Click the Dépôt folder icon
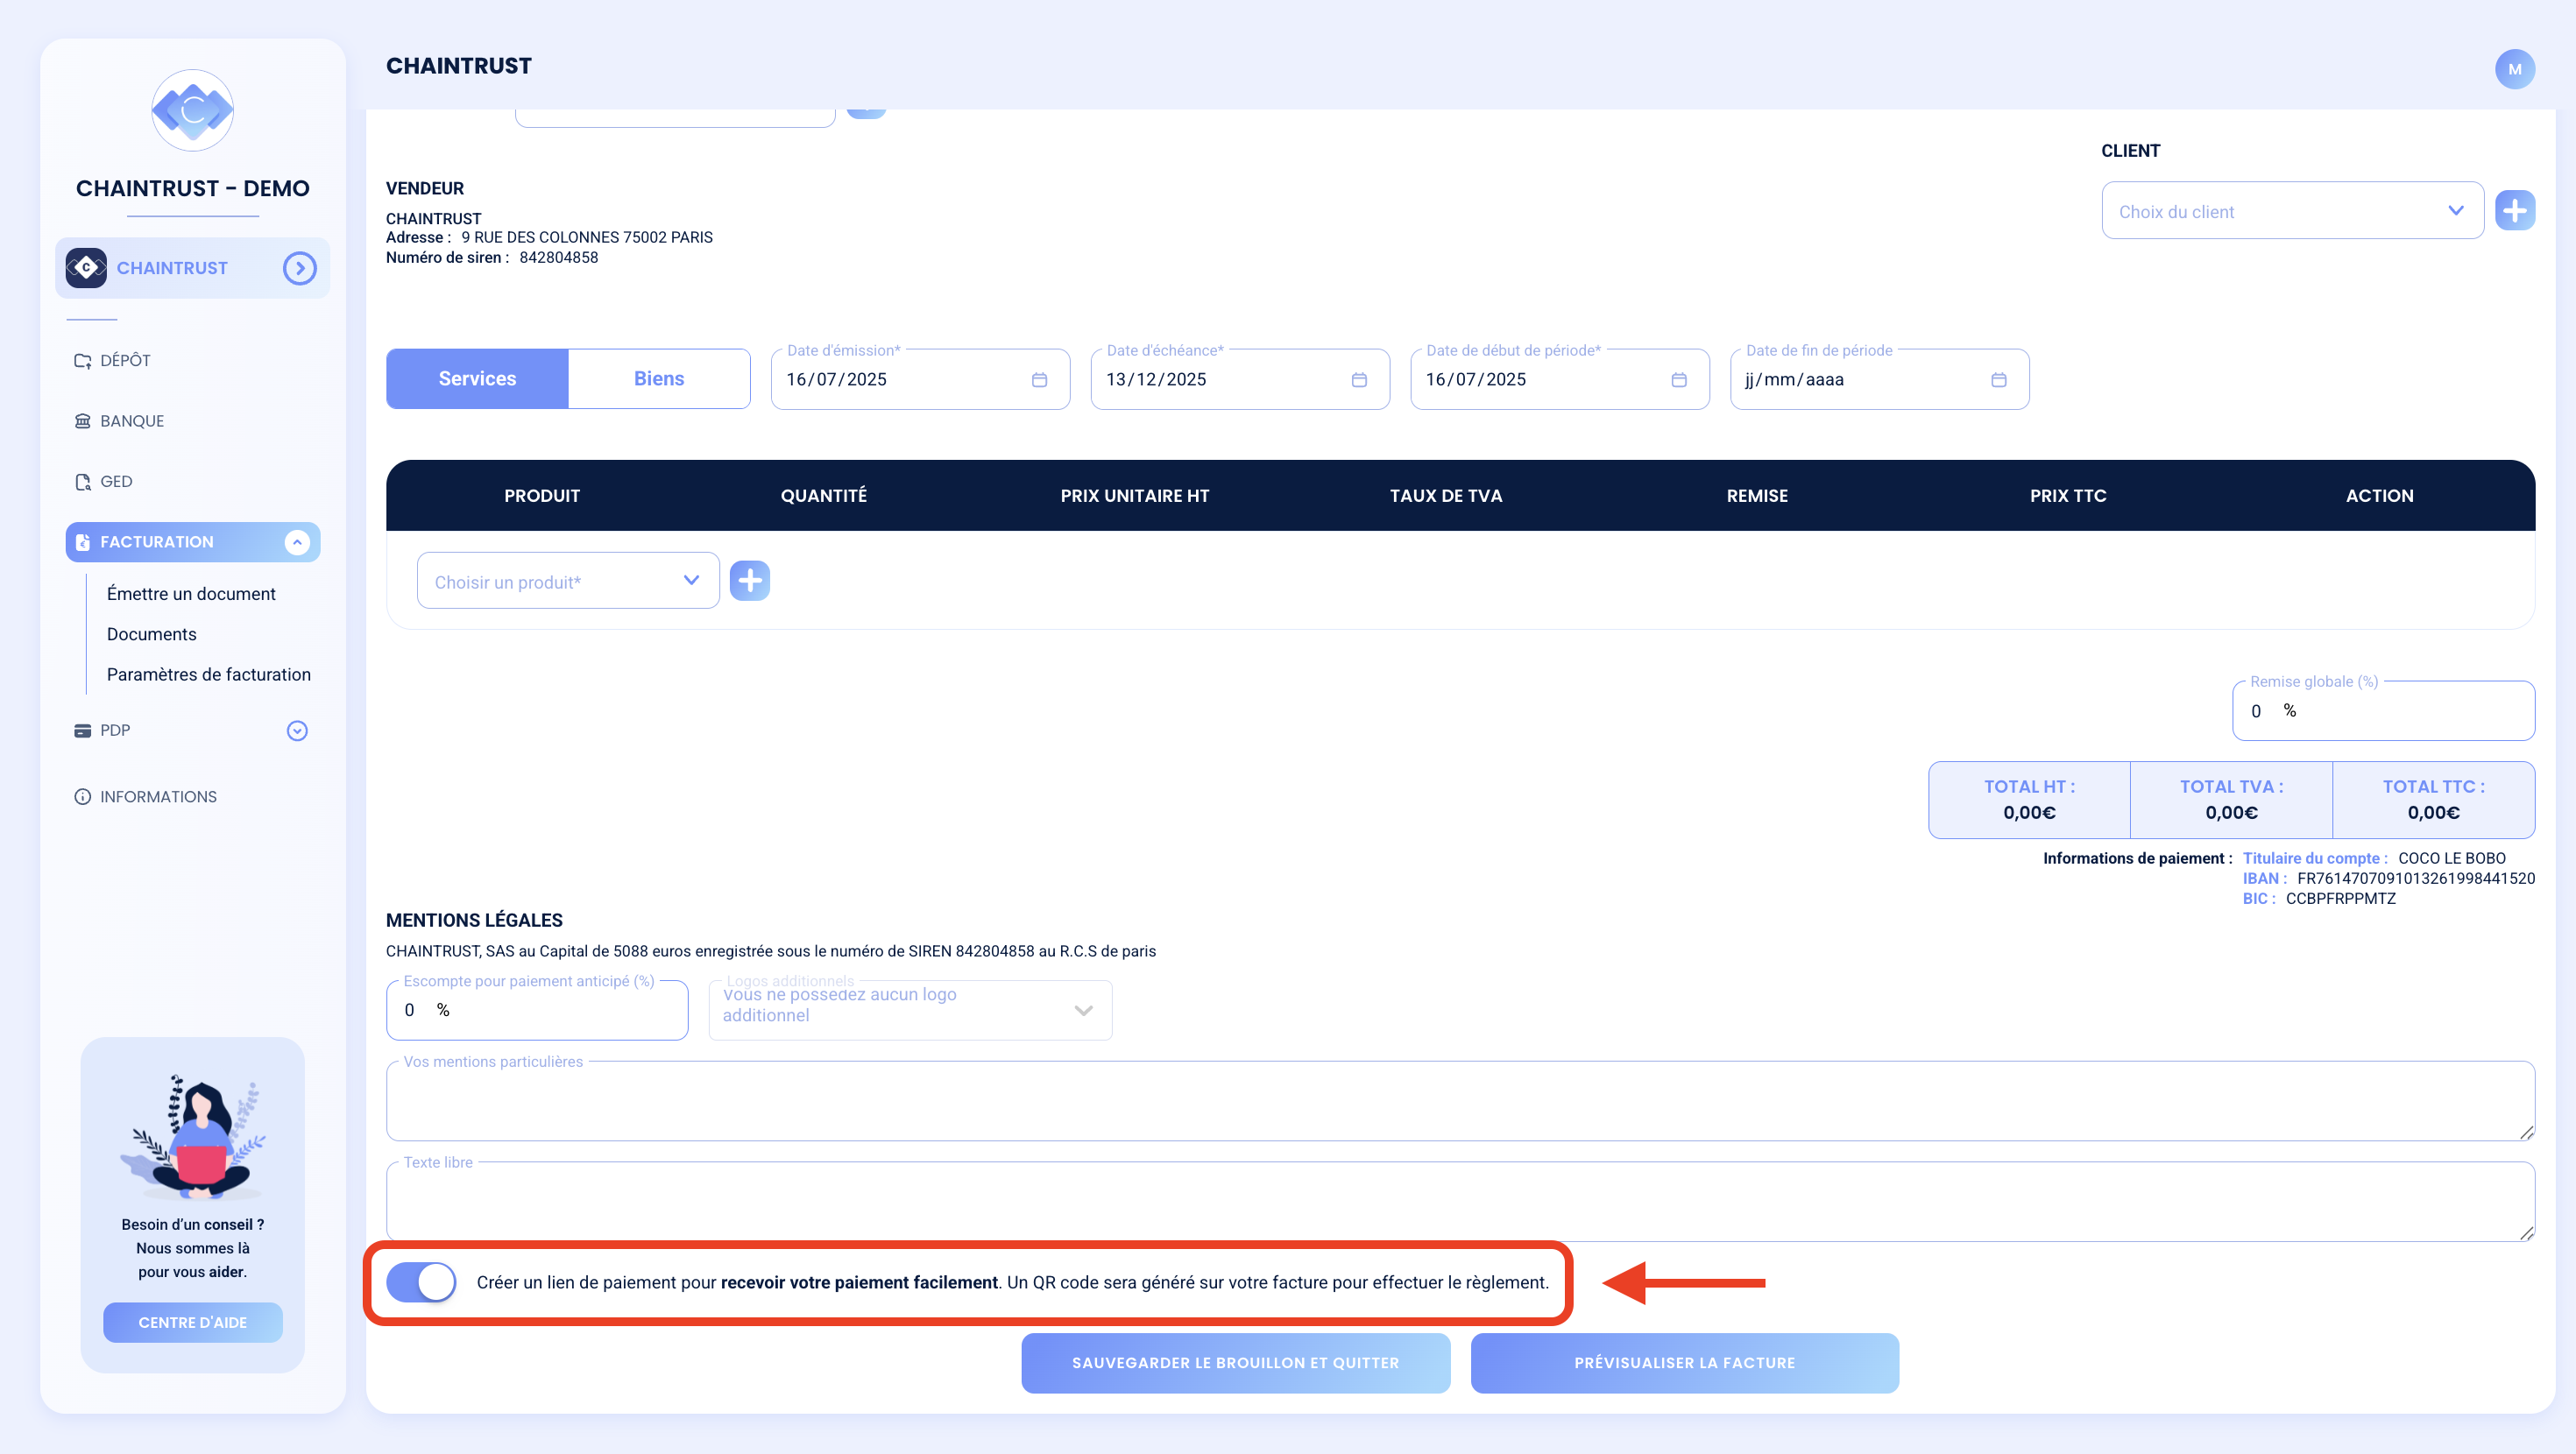2576x1454 pixels. (x=83, y=361)
